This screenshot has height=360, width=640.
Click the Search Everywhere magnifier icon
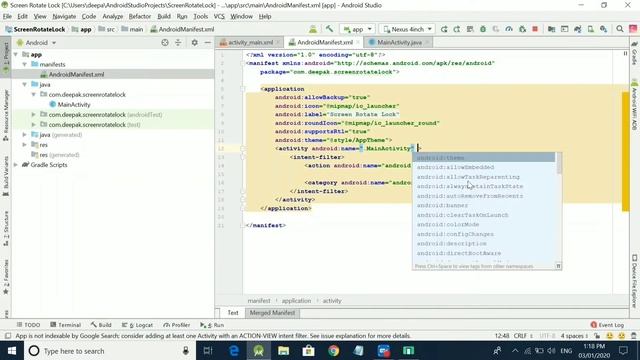tap(620, 29)
